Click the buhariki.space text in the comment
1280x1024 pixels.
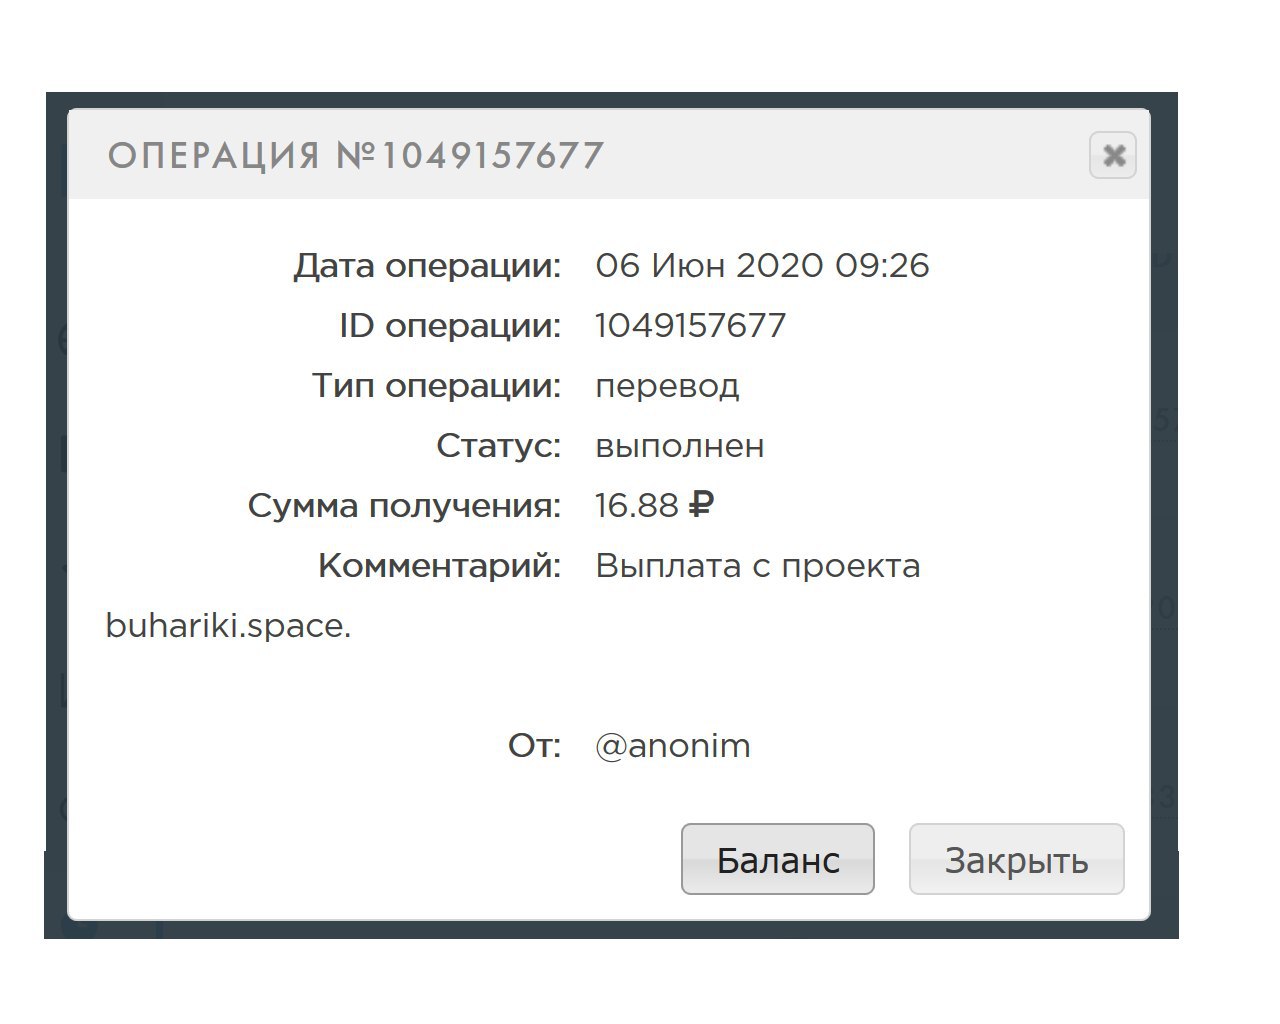[x=228, y=627]
